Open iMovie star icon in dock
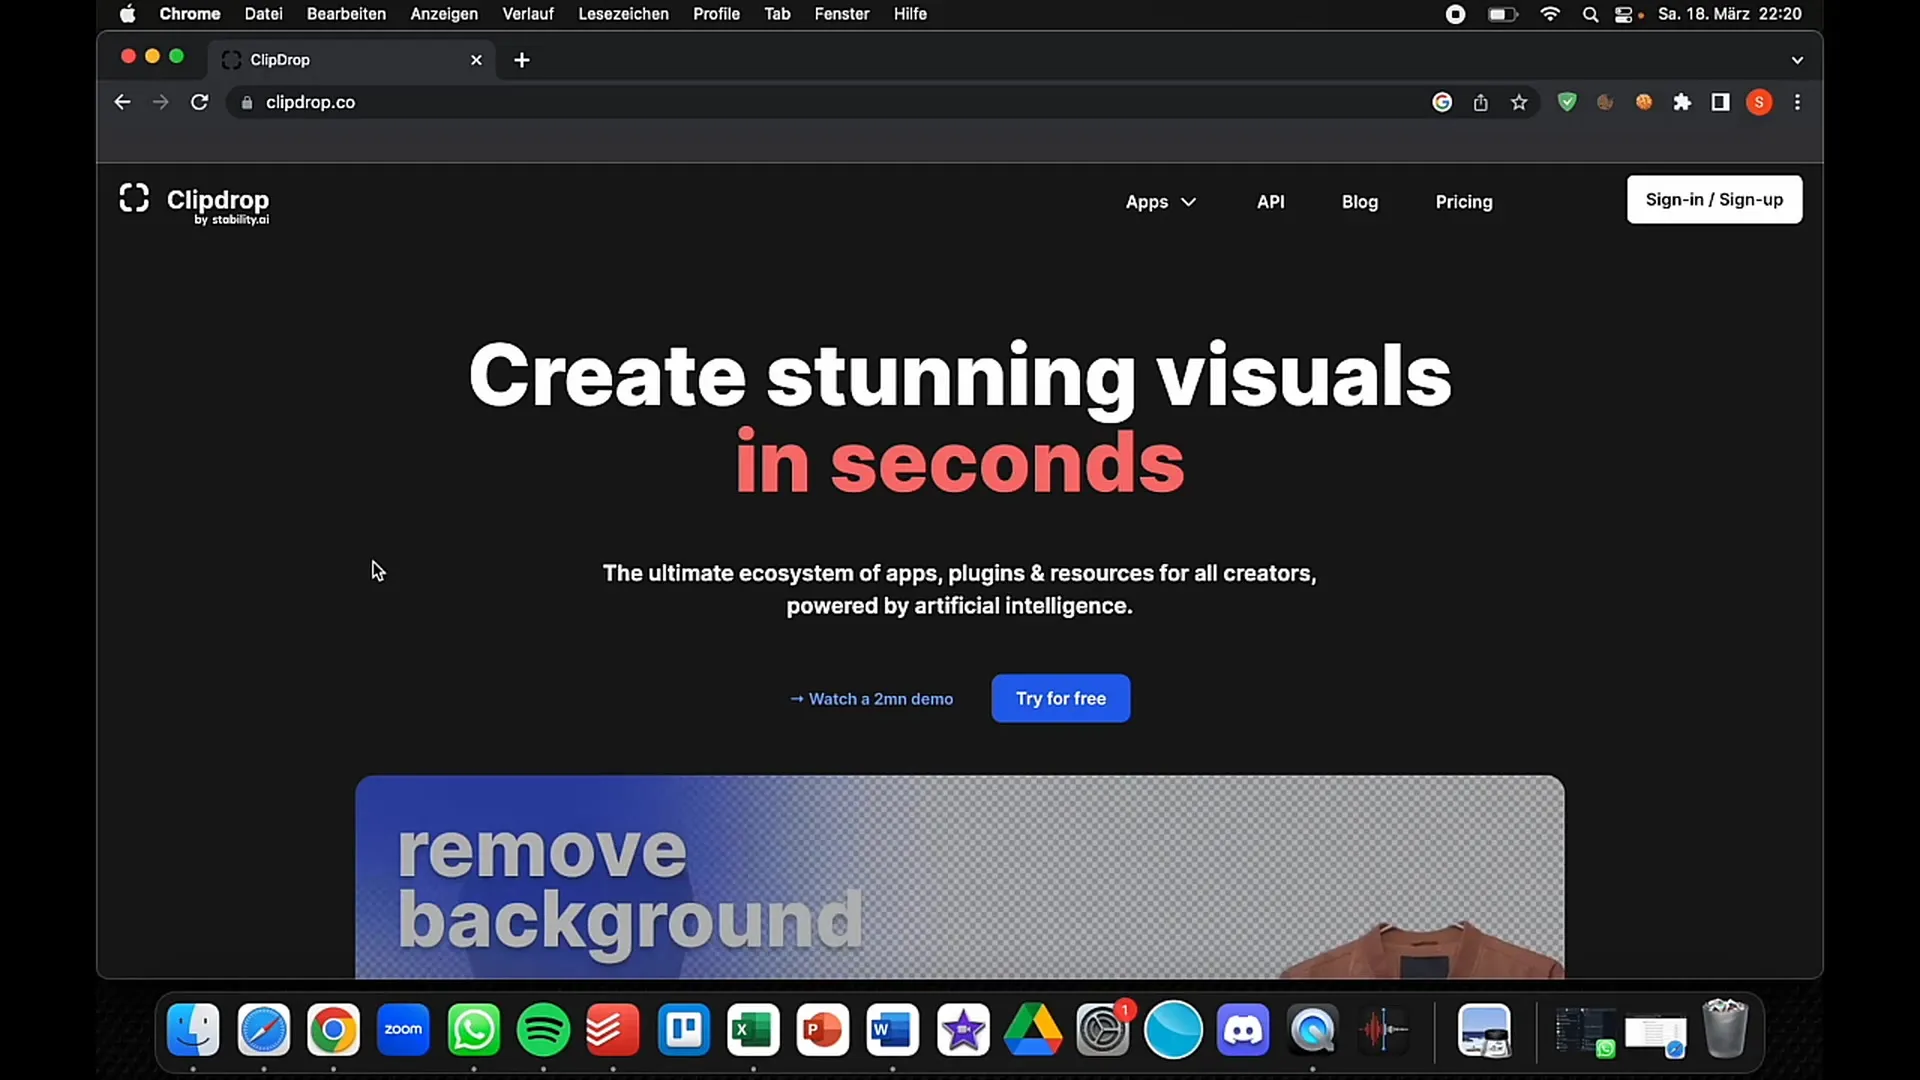This screenshot has height=1080, width=1920. click(964, 1030)
